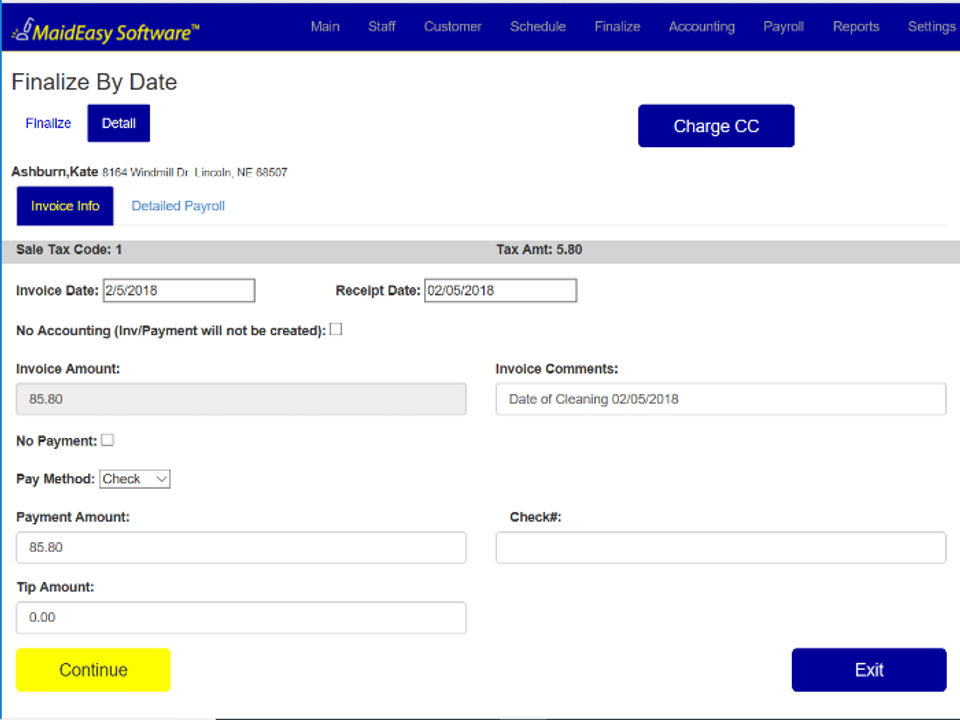
Task: Open the Settings menu
Action: [932, 26]
